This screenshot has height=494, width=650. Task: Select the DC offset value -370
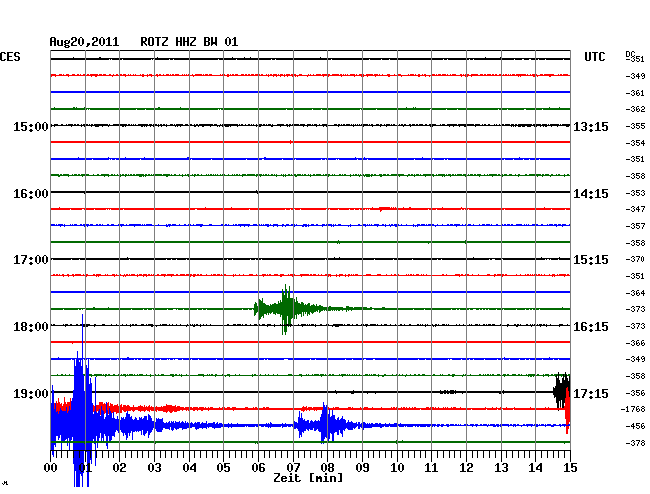(x=635, y=259)
